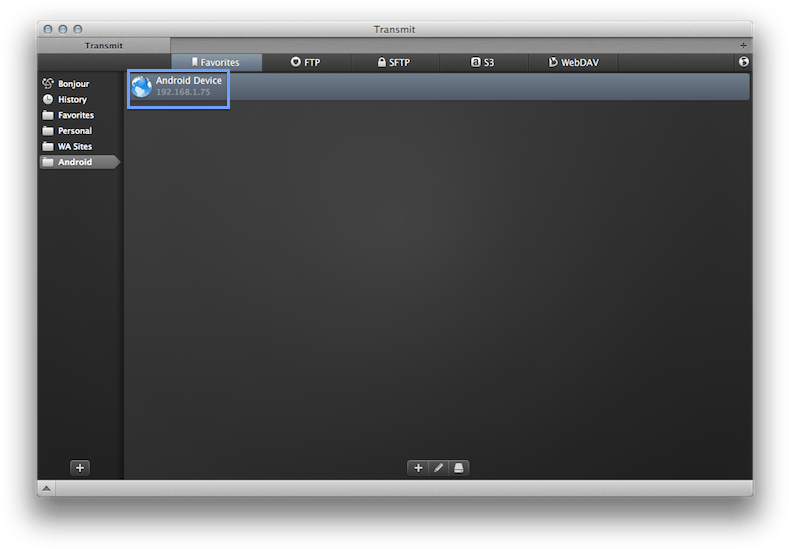Add a new favorite with plus button
789x549 pixels.
point(418,468)
